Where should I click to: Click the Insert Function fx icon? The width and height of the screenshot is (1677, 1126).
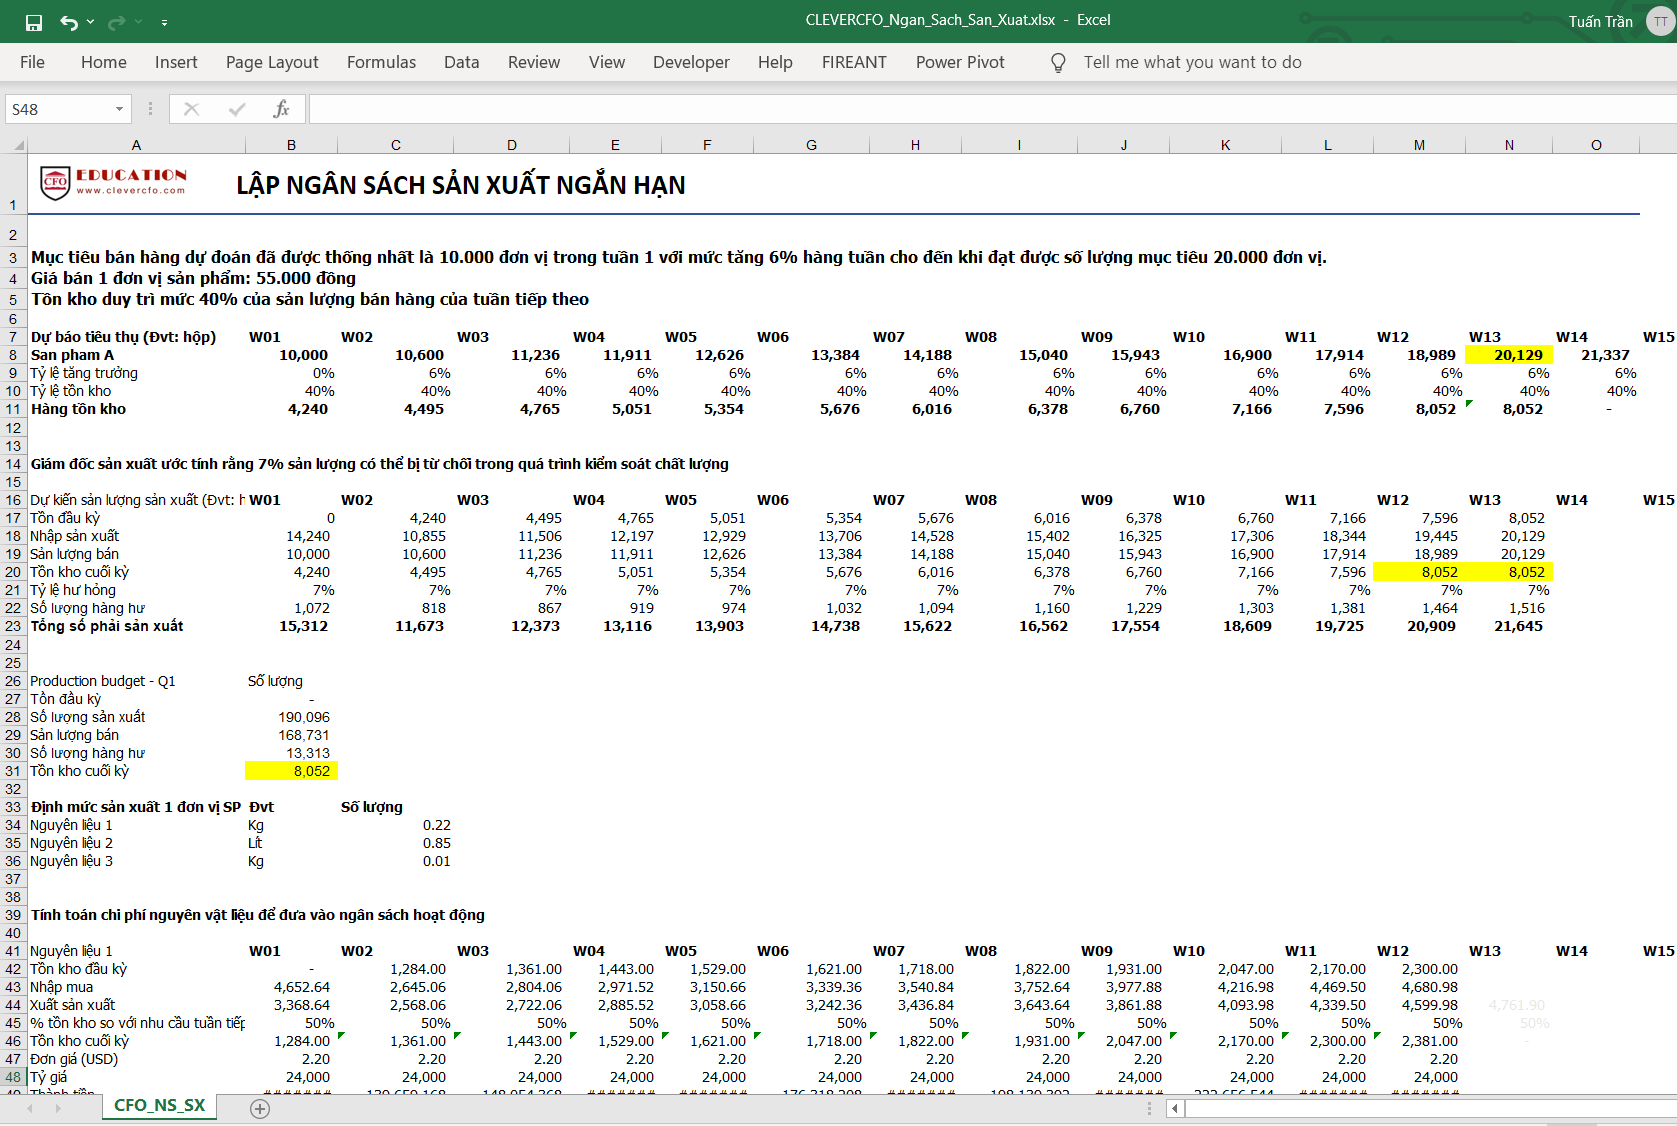point(281,109)
